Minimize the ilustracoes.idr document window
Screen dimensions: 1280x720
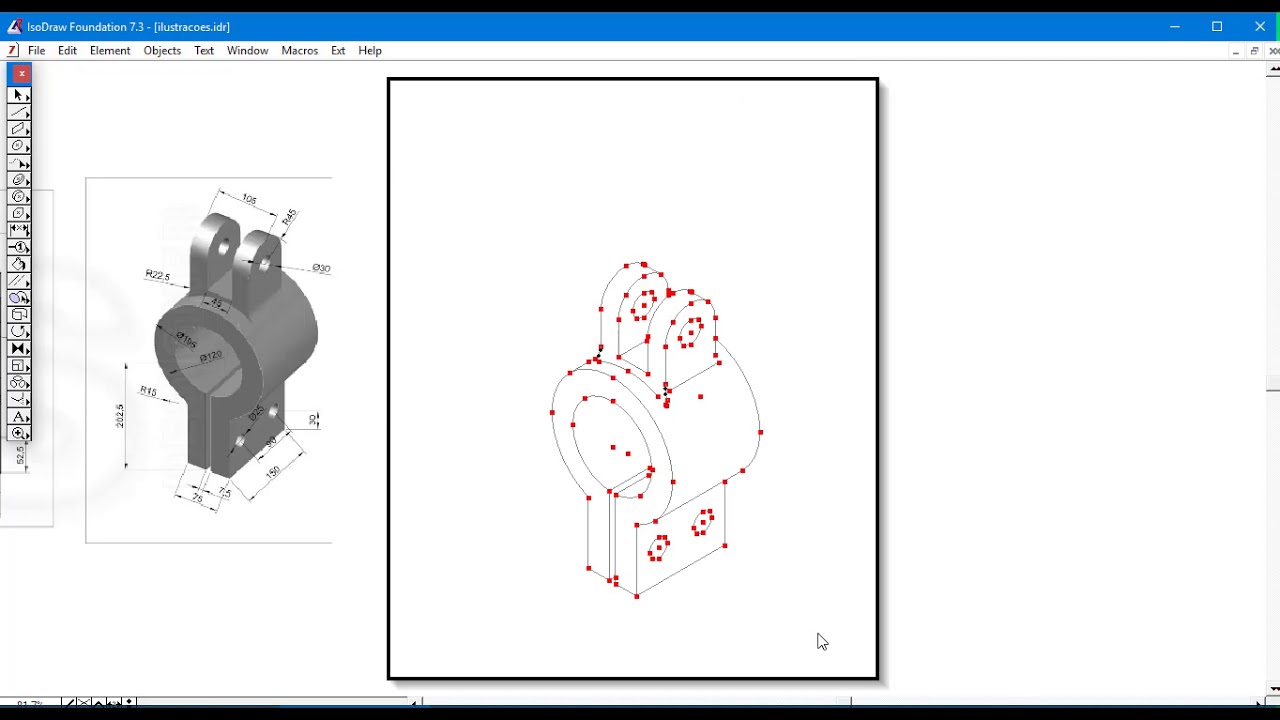(x=1236, y=51)
